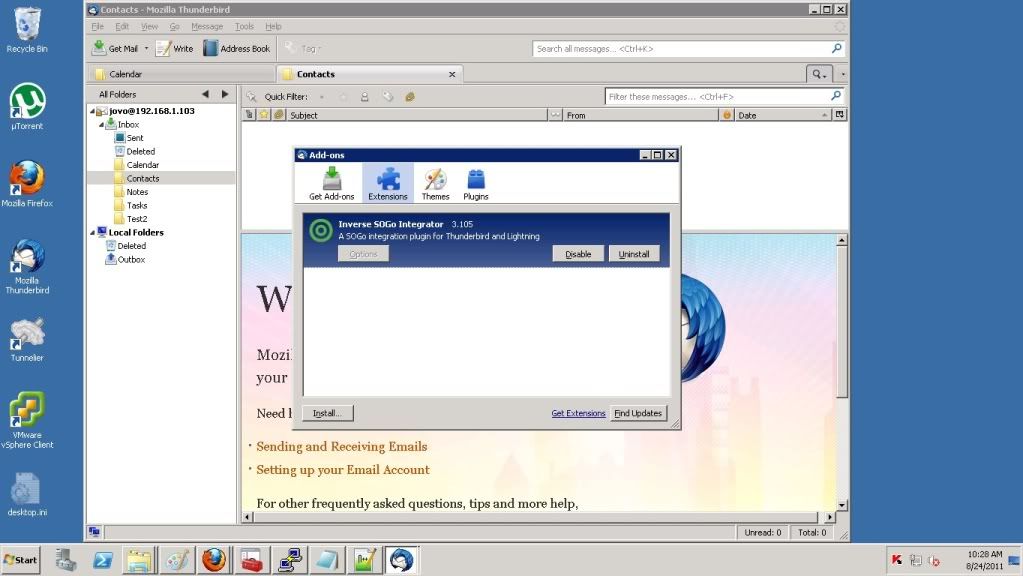The image size is (1023, 576).
Task: Toggle the contact quick filter
Action: coord(365,97)
